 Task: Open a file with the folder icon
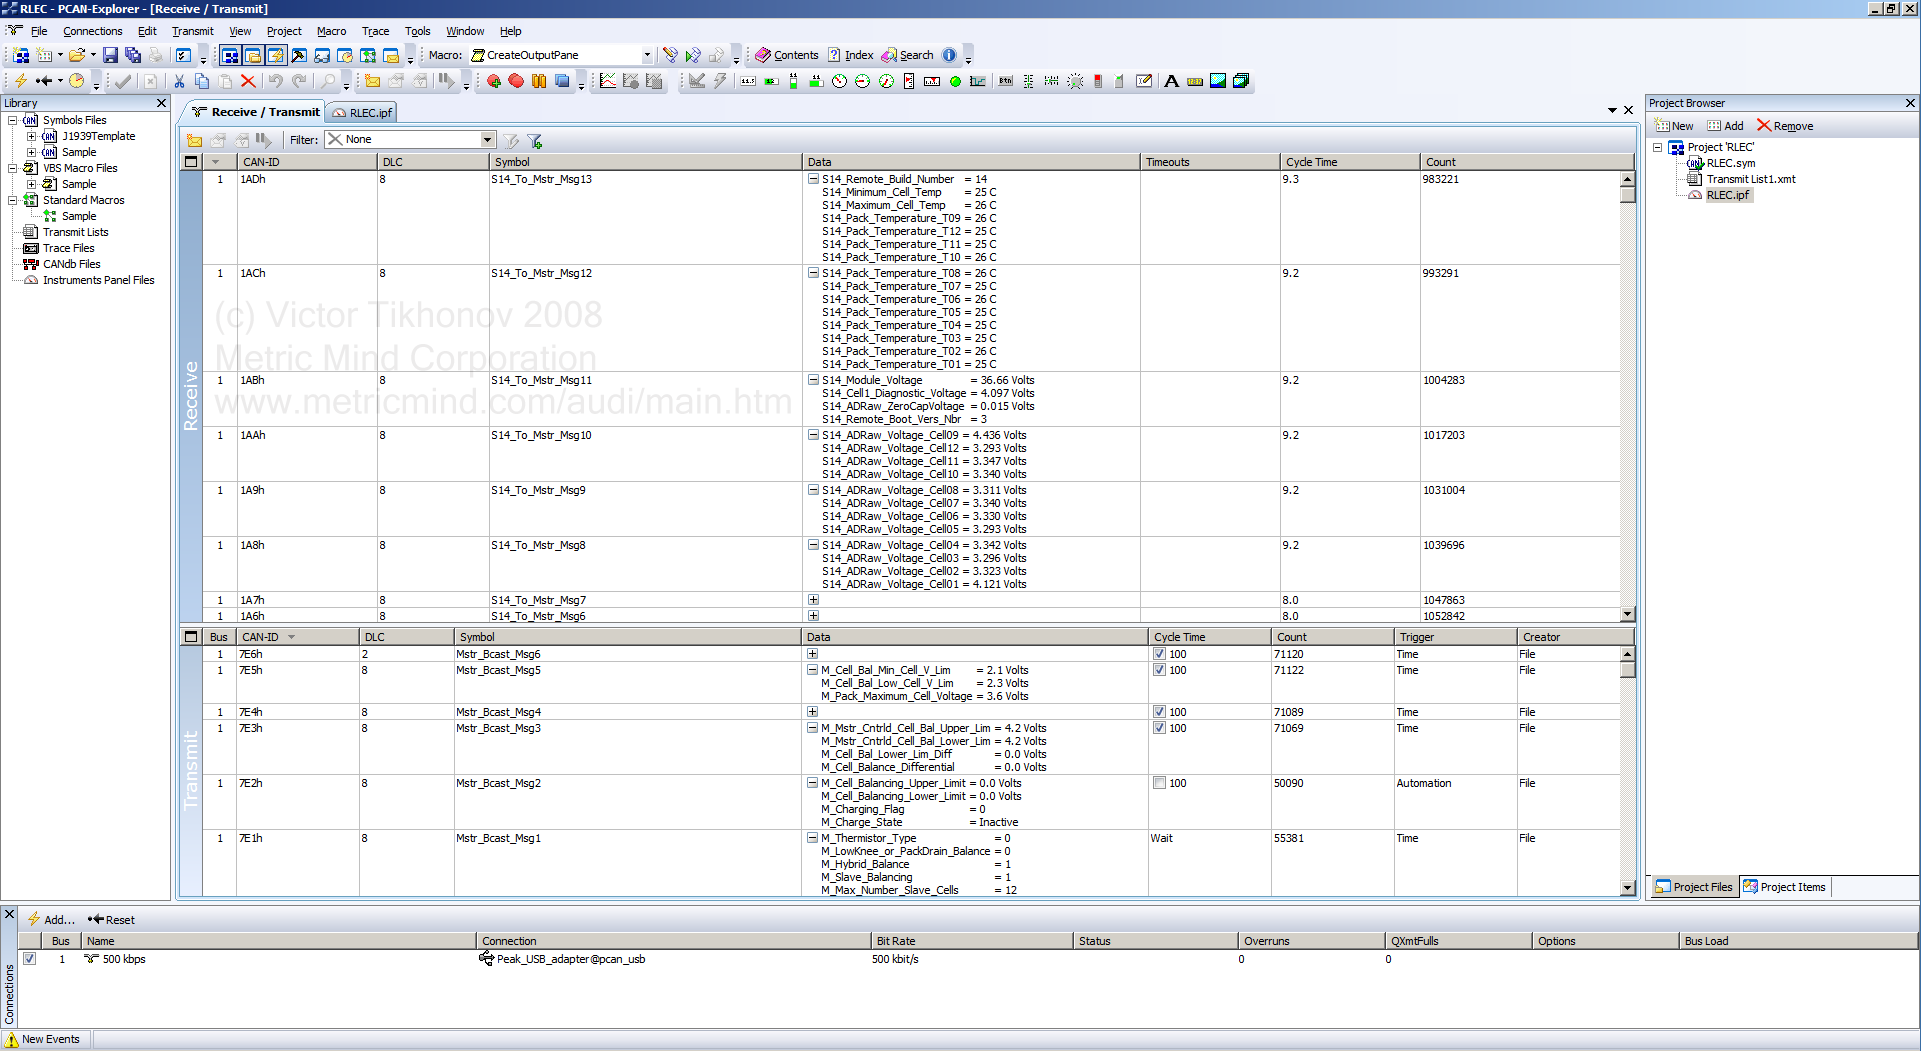tap(77, 55)
